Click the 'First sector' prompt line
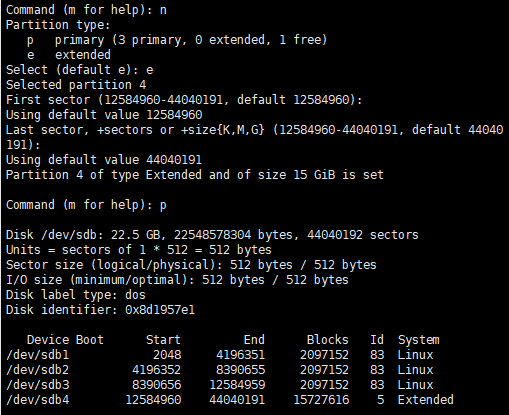 [x=184, y=100]
